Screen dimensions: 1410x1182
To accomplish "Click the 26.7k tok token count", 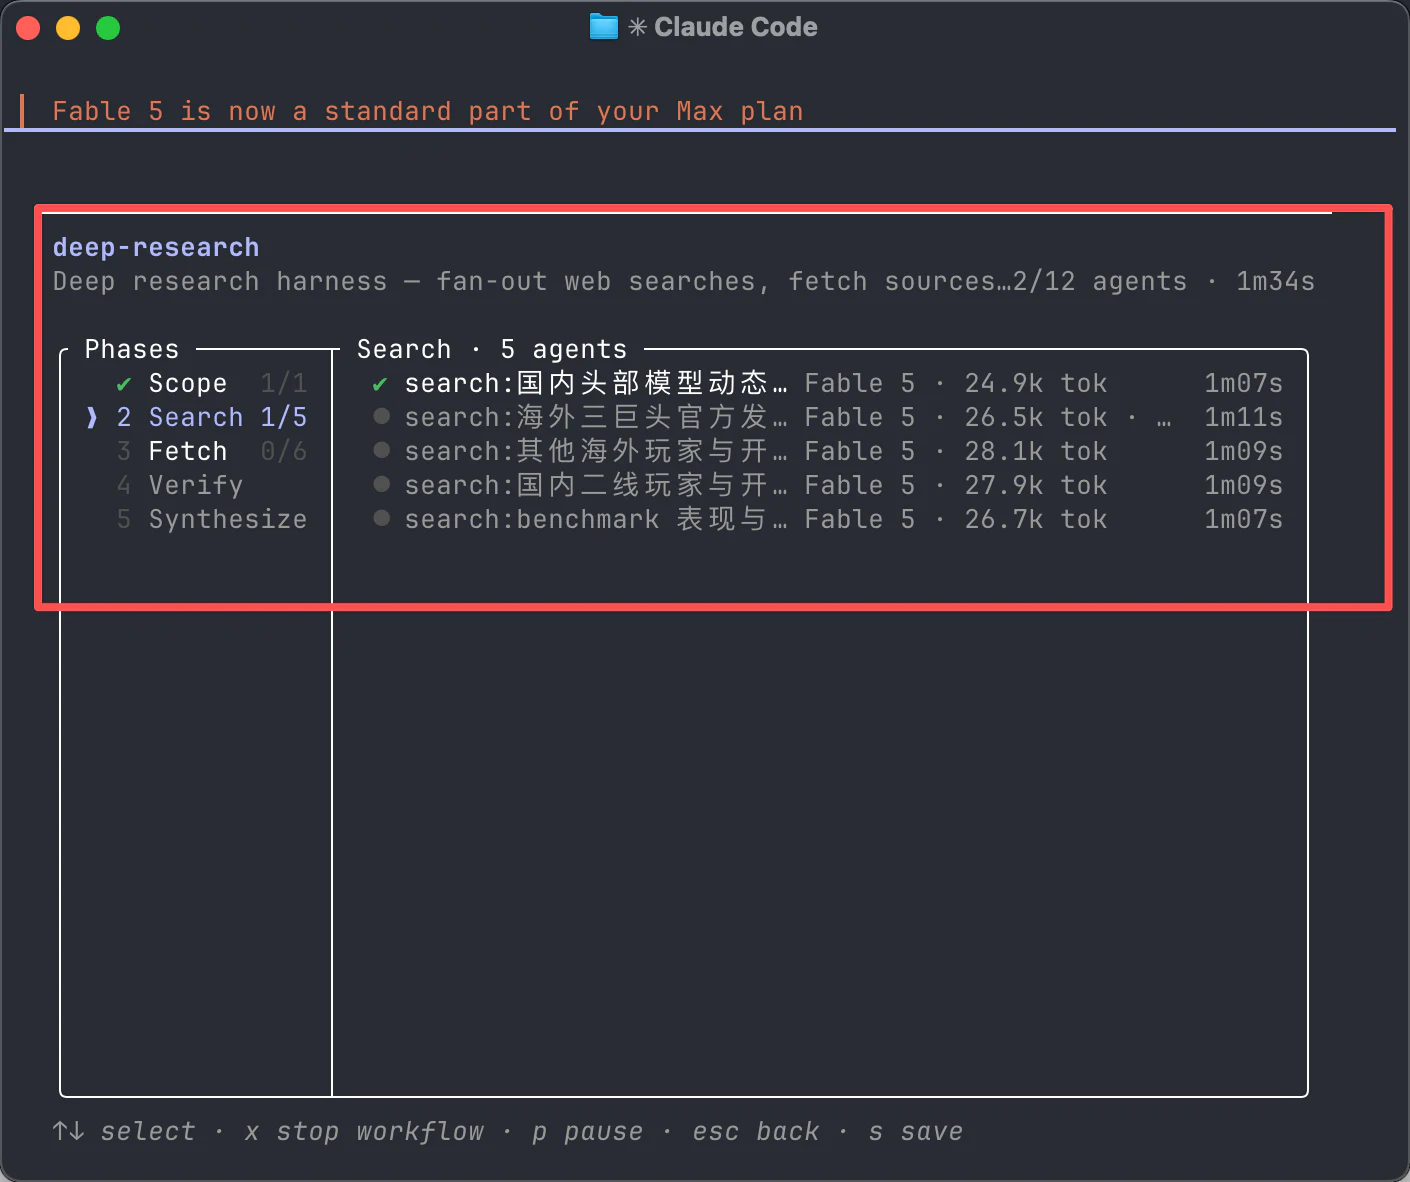I will 1035,519.
